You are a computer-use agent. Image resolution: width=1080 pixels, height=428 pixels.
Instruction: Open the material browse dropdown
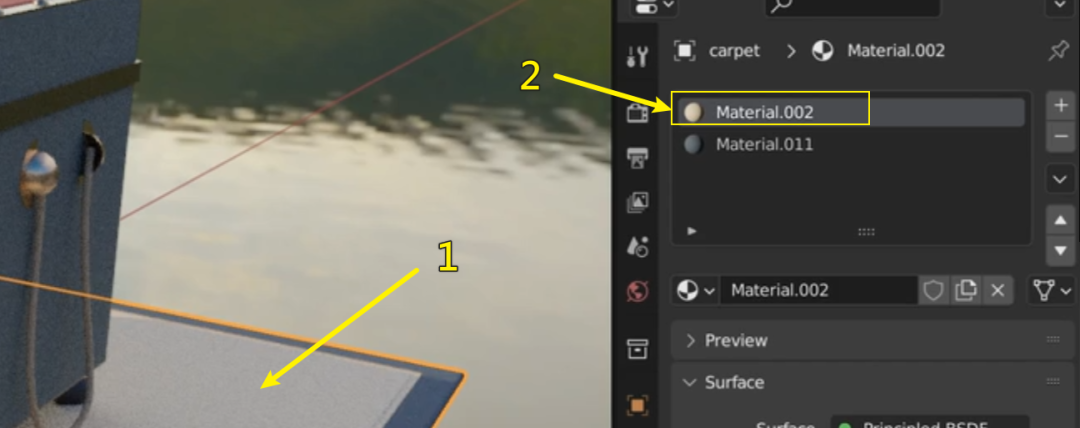(695, 291)
